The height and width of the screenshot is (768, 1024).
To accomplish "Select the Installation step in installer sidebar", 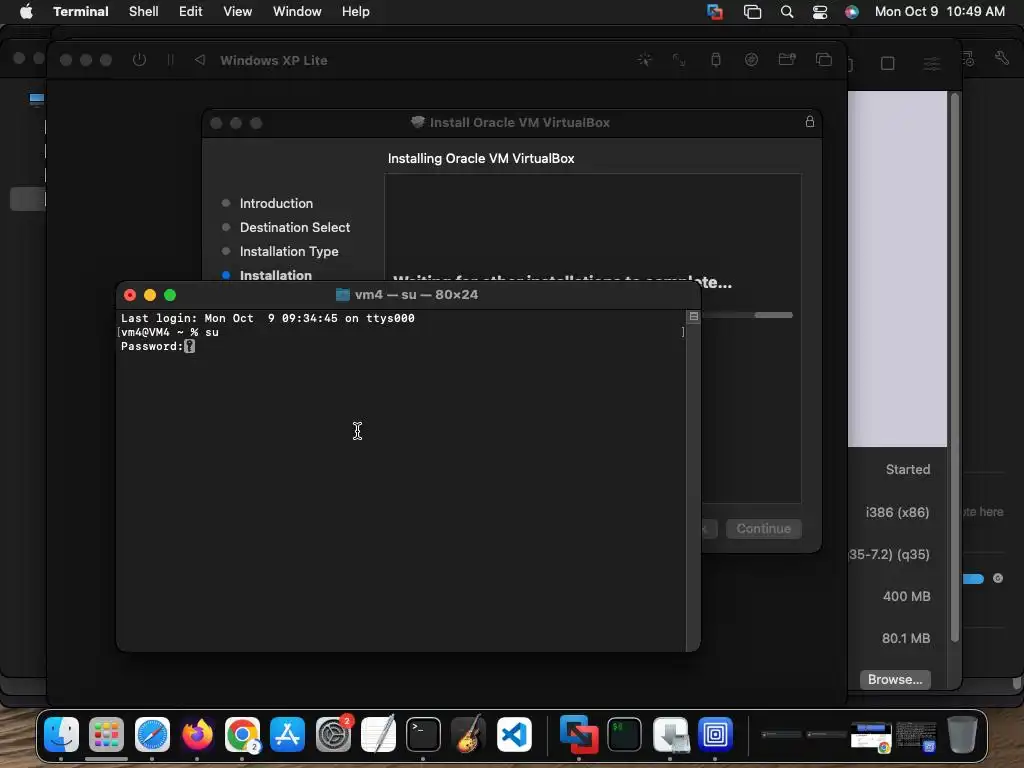I will [276, 275].
